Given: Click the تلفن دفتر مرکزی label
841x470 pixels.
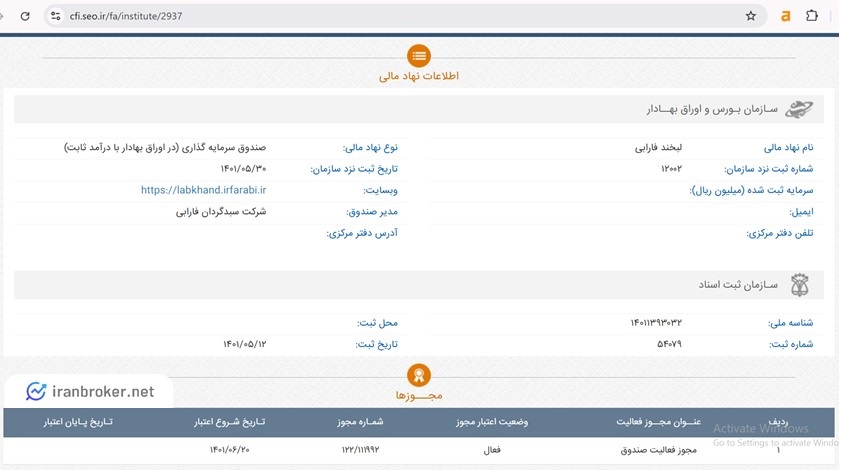Looking at the screenshot, I should [x=780, y=233].
